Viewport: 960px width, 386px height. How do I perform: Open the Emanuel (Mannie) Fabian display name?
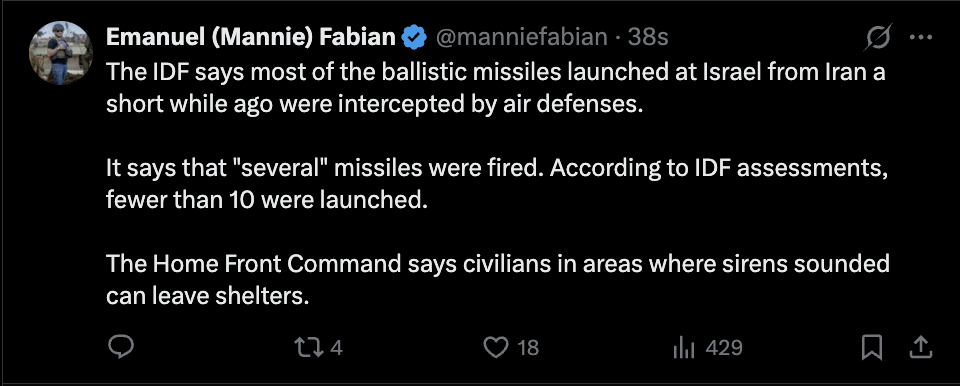tap(251, 38)
